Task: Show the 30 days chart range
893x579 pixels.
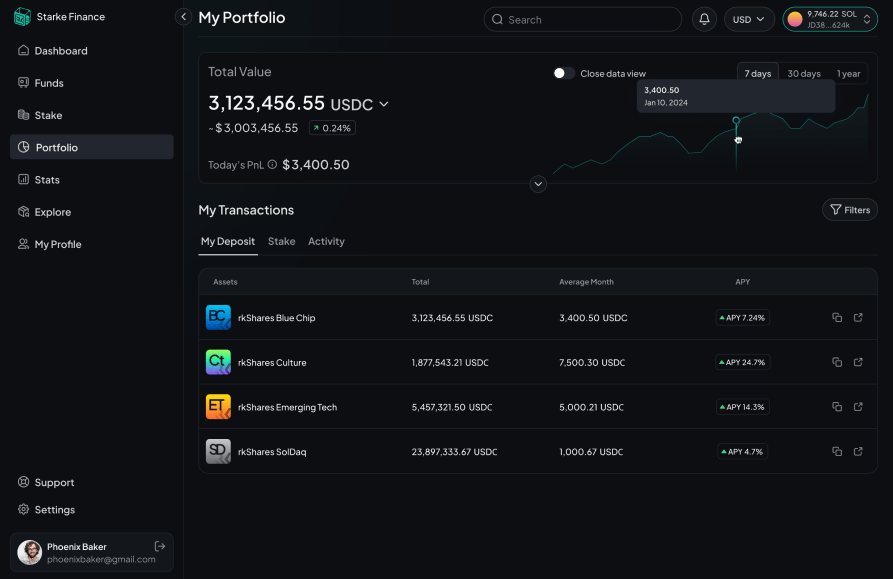Action: [804, 73]
